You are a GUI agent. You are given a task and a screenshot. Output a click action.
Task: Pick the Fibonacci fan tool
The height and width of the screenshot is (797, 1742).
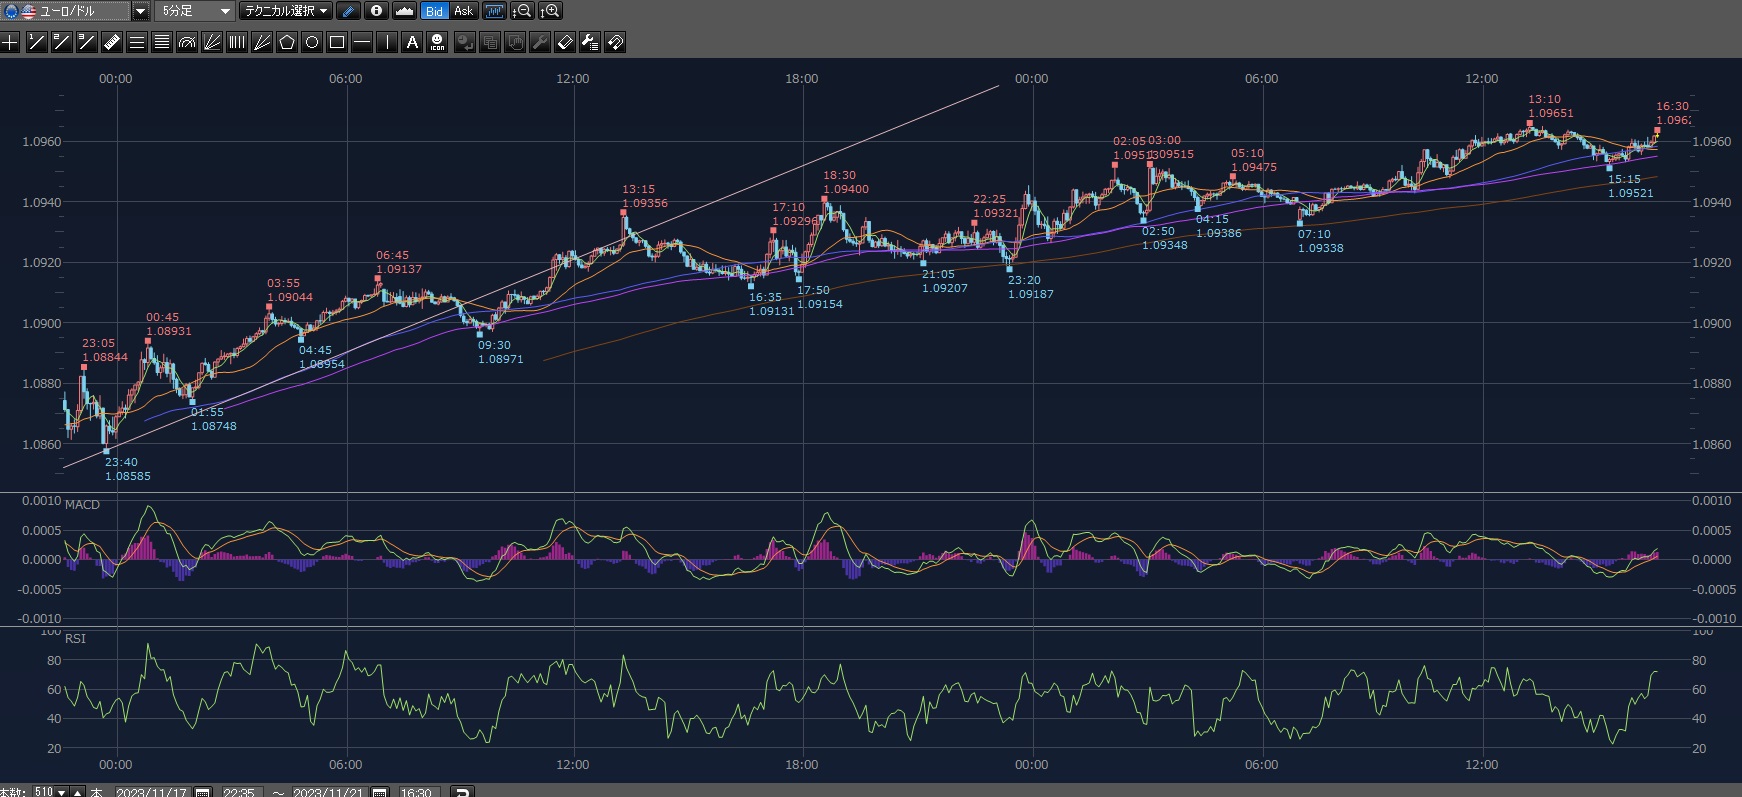(212, 42)
